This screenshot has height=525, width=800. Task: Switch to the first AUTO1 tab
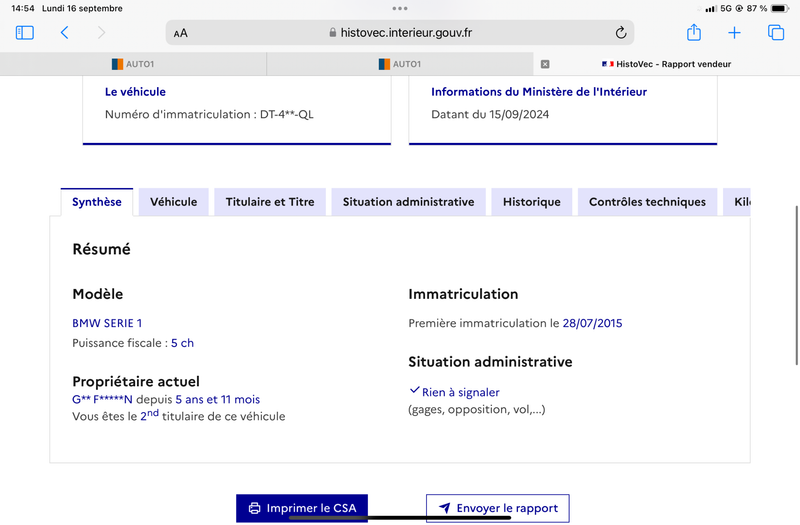(x=133, y=64)
